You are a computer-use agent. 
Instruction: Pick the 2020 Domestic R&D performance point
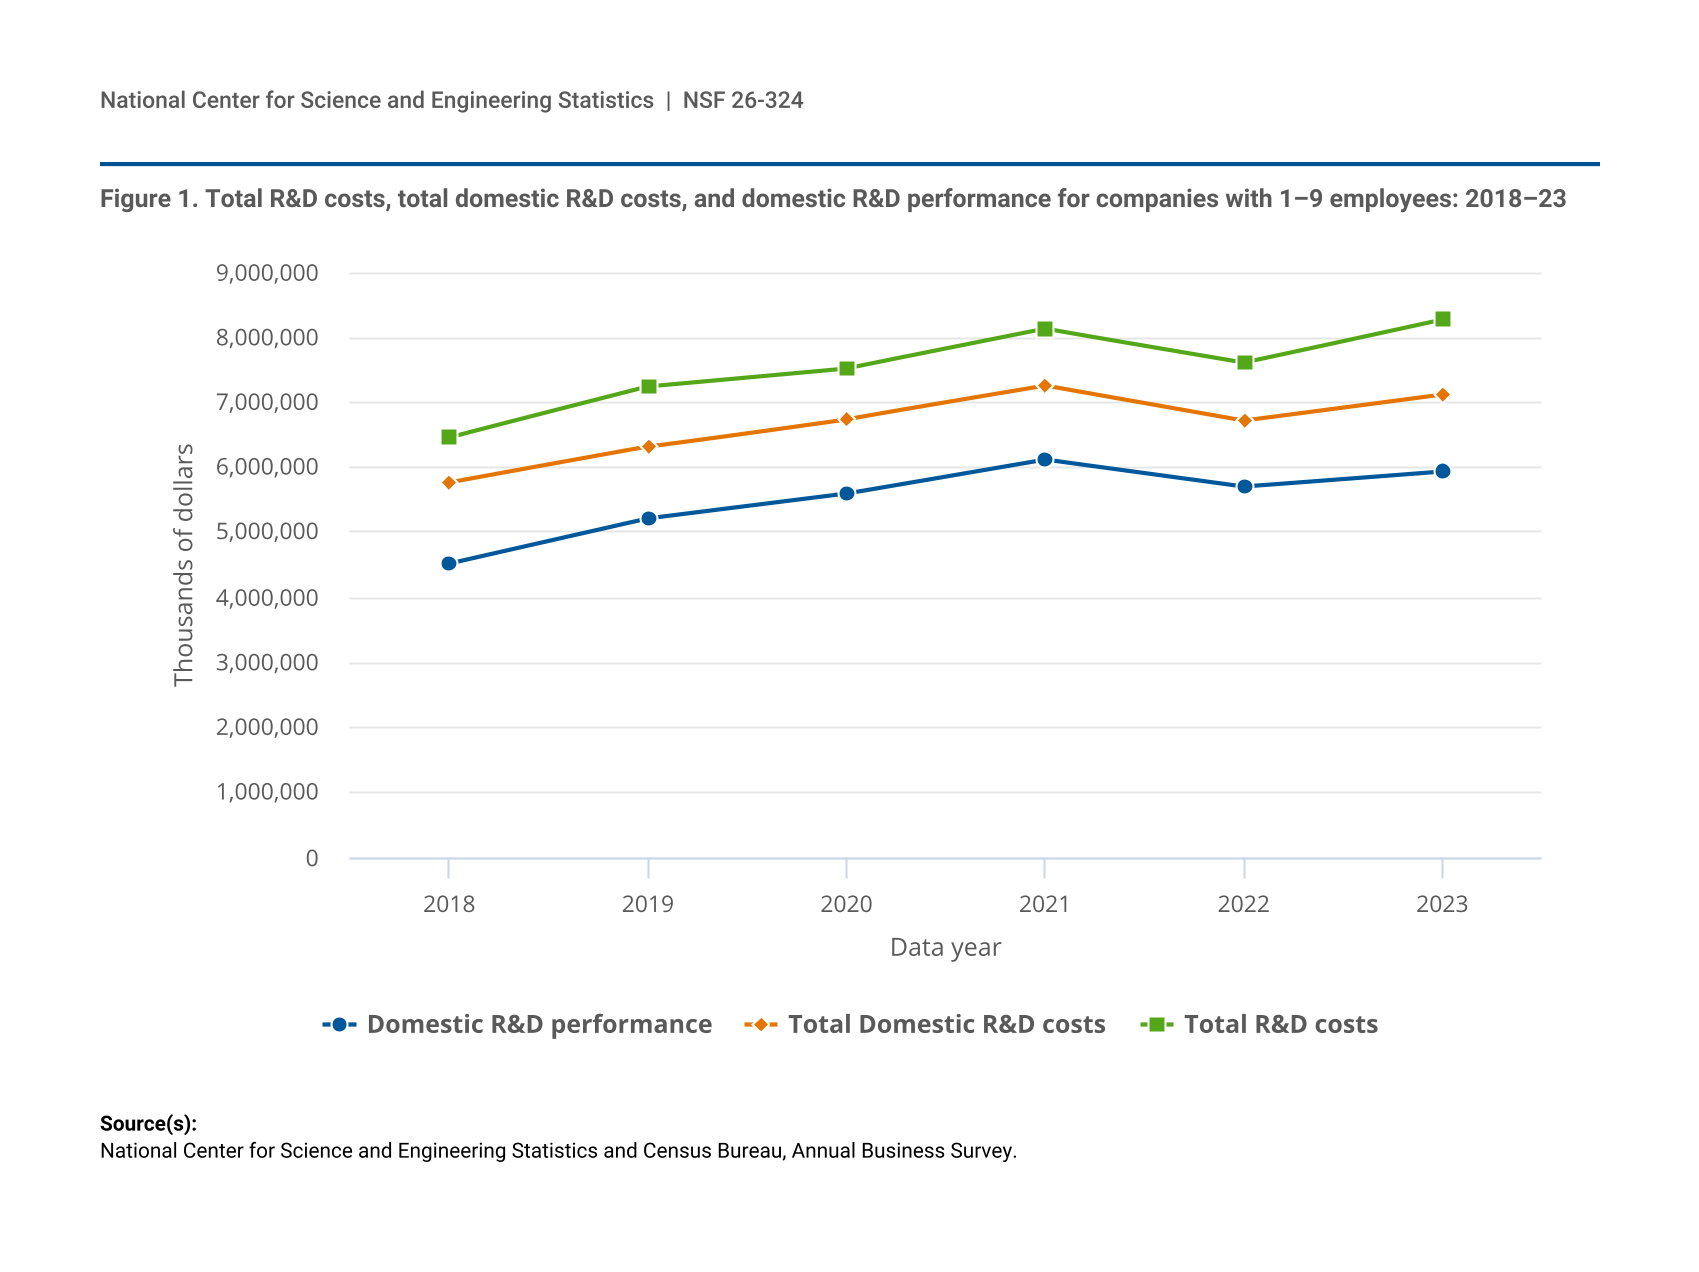pos(847,493)
